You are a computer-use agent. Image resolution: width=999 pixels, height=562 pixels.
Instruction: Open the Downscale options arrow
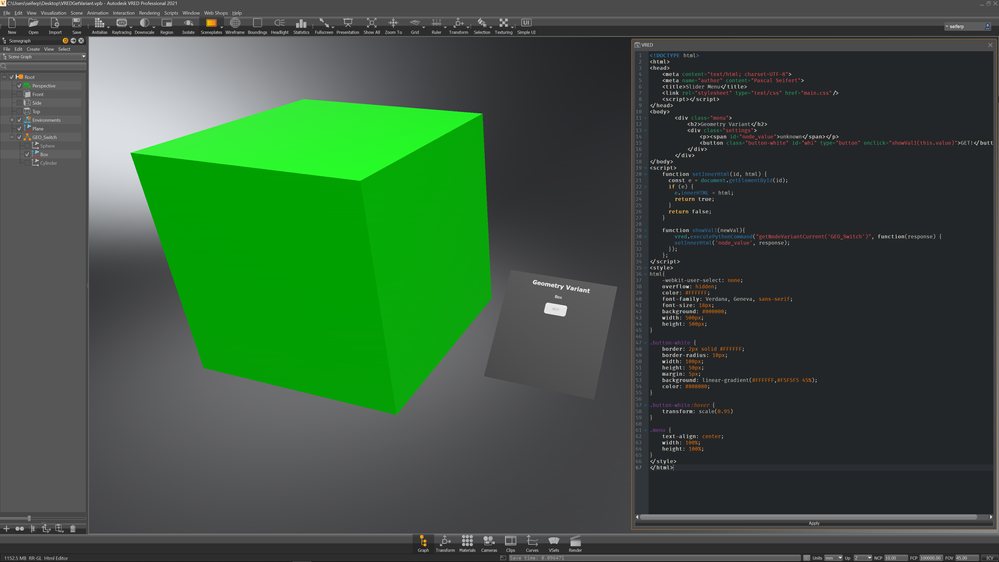coord(154,27)
